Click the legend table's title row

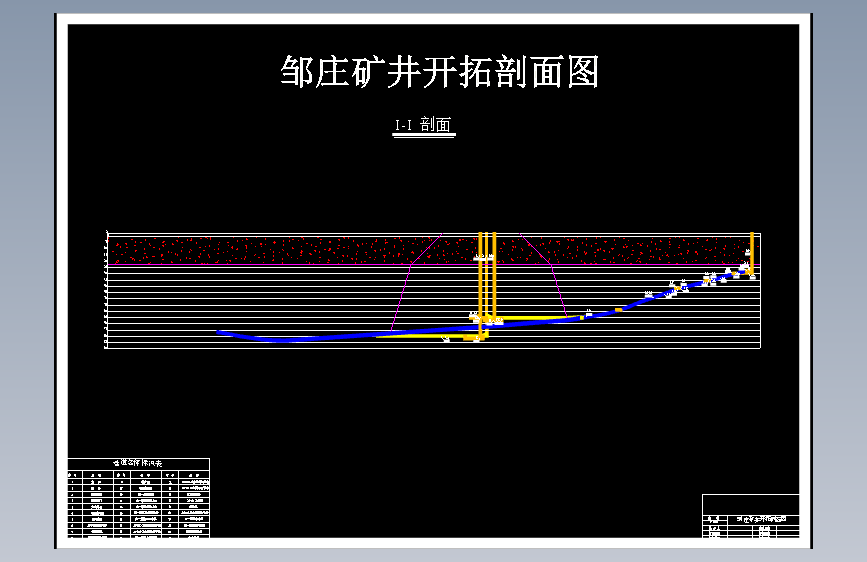pos(138,463)
